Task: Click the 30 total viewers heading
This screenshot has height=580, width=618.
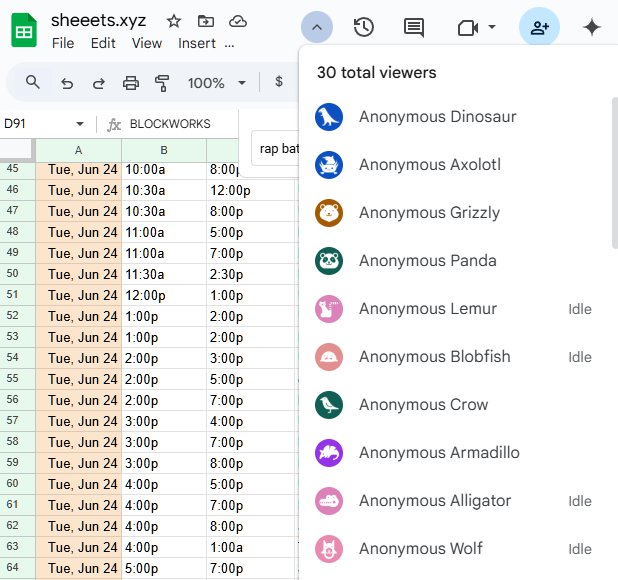Action: tap(376, 72)
